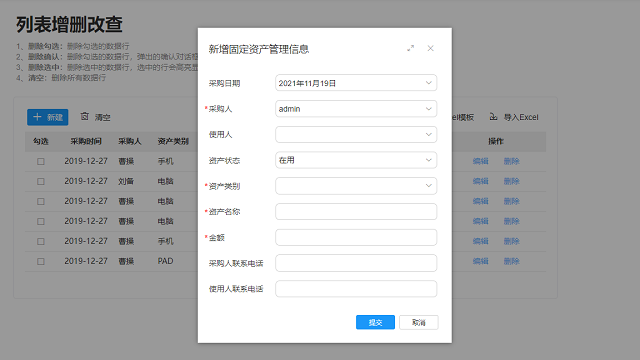
Task: Open the 采购日期 date dropdown
Action: [x=429, y=83]
